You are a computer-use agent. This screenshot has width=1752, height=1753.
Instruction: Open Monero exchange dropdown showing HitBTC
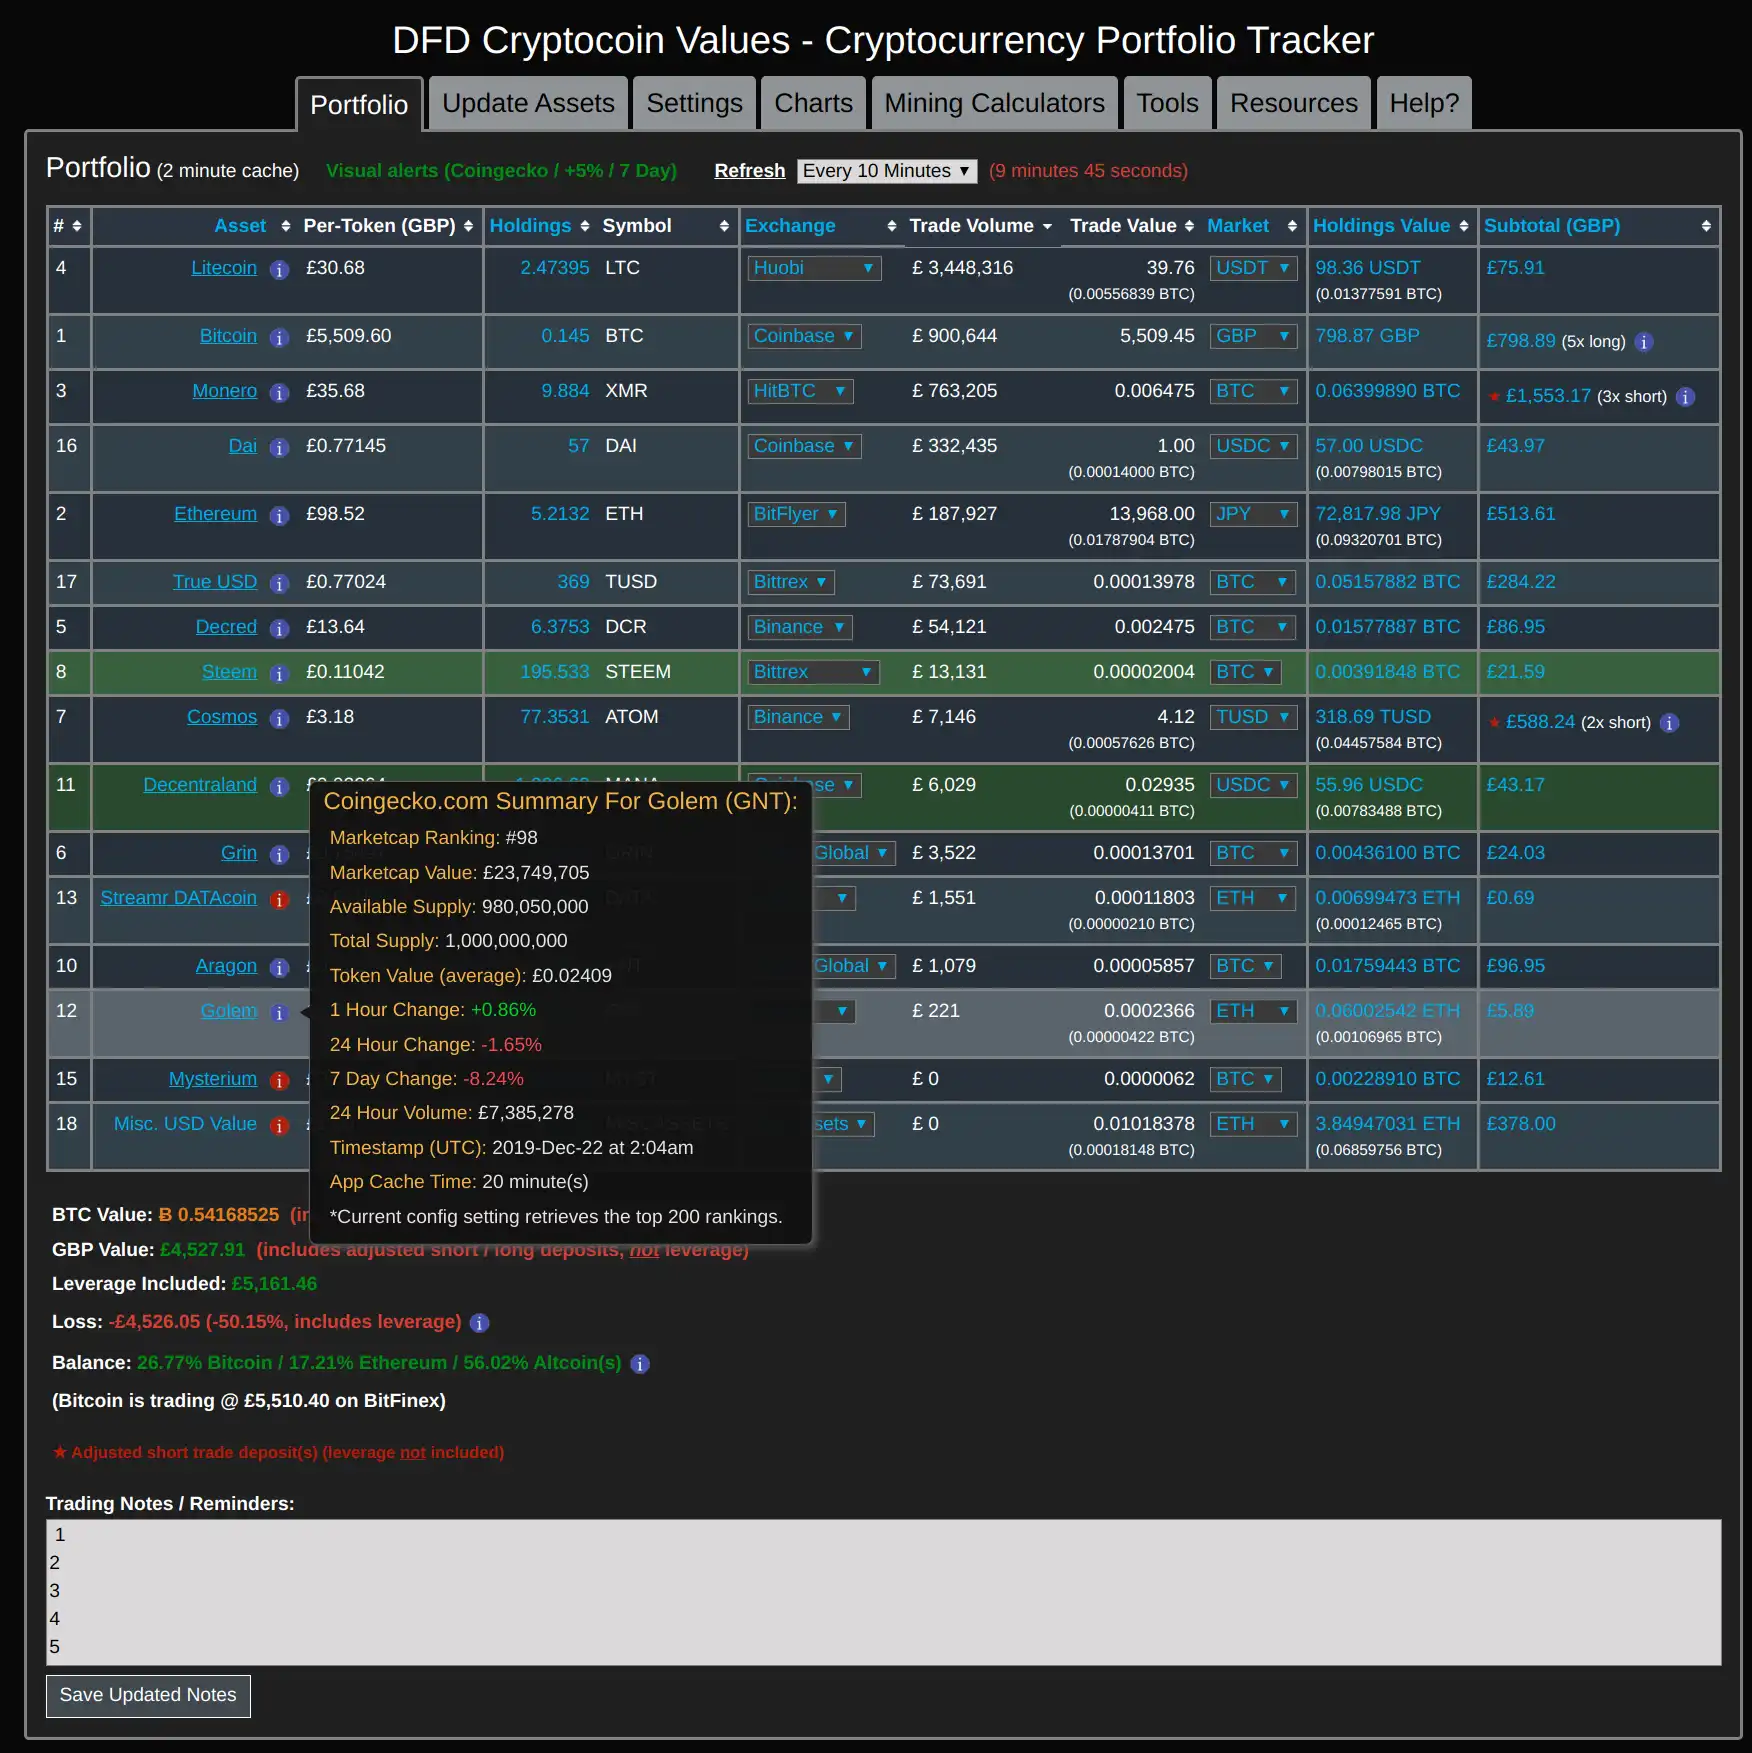point(800,391)
